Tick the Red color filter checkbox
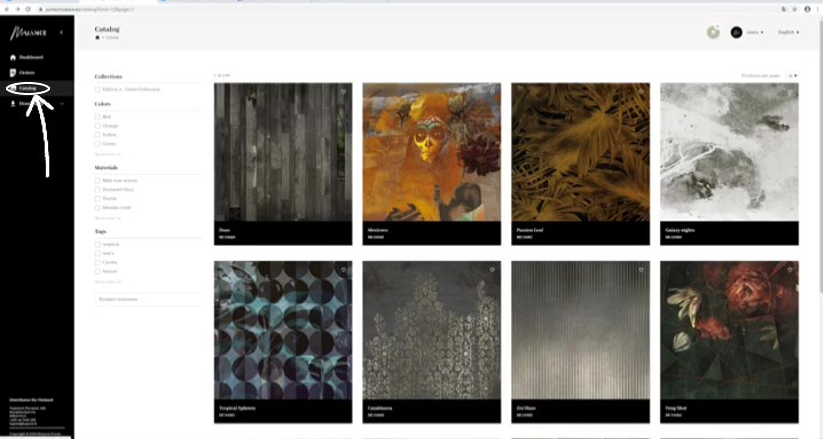823x439 pixels. [x=98, y=117]
